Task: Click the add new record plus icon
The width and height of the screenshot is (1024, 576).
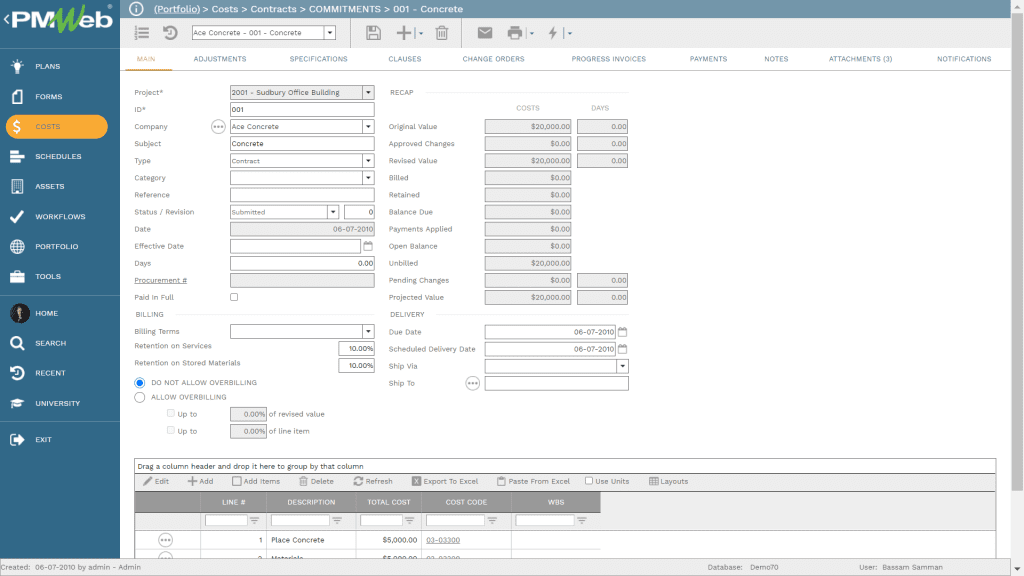Action: [x=404, y=33]
